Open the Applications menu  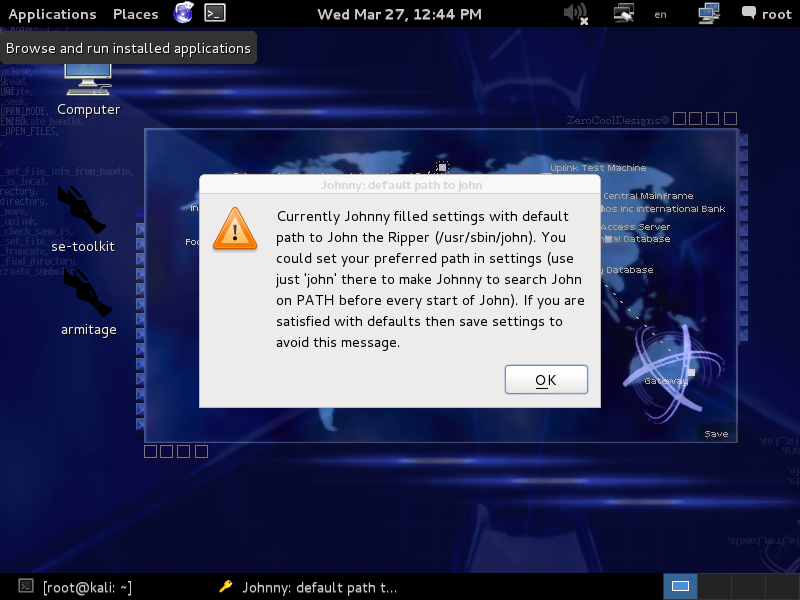(53, 14)
